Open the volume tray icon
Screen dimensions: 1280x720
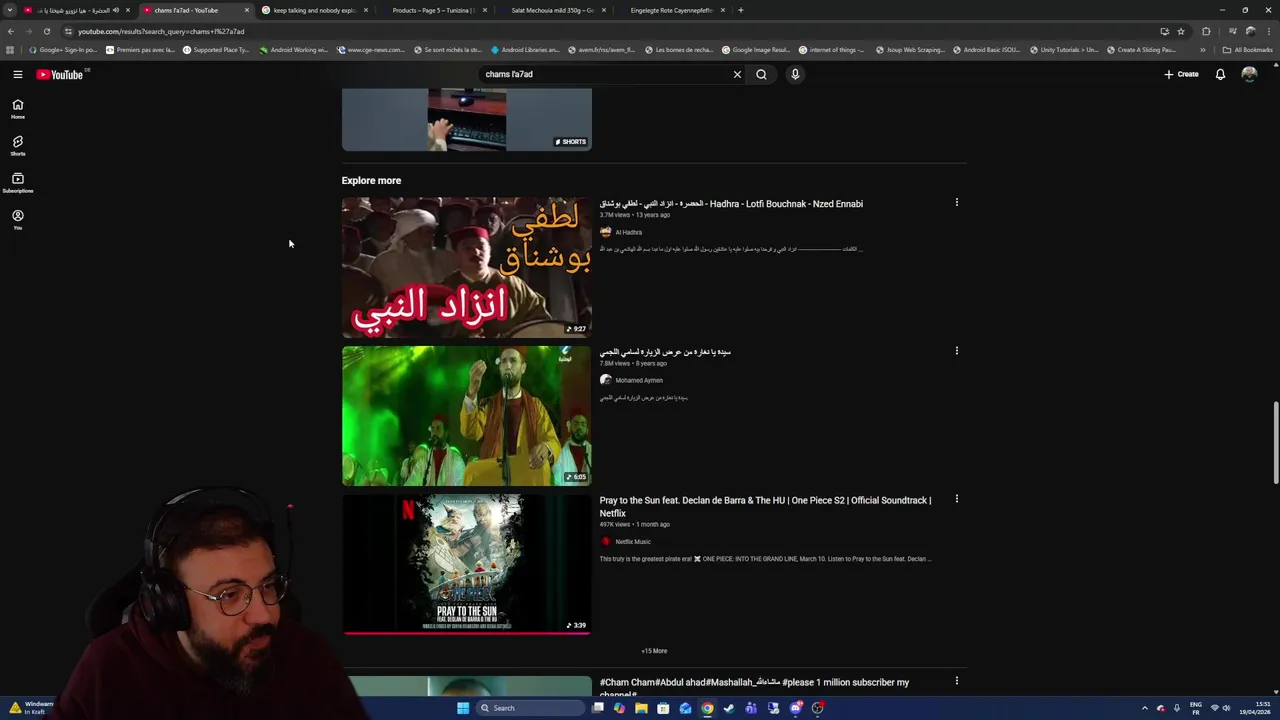(1226, 708)
